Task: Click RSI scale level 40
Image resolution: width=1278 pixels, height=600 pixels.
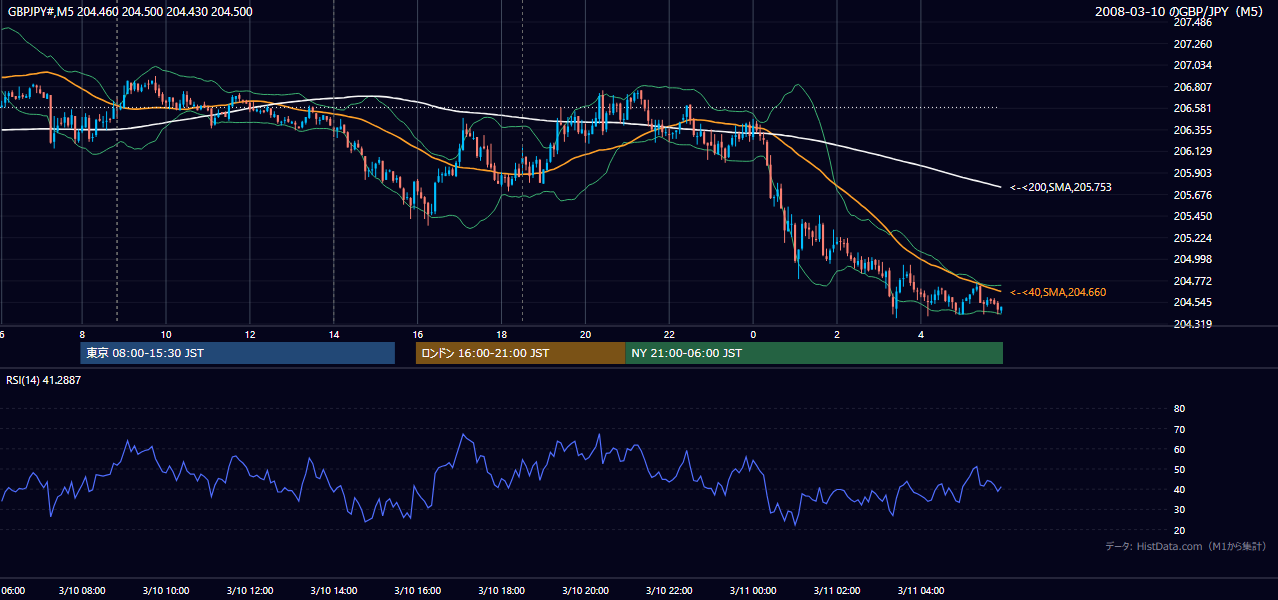Action: (1179, 489)
